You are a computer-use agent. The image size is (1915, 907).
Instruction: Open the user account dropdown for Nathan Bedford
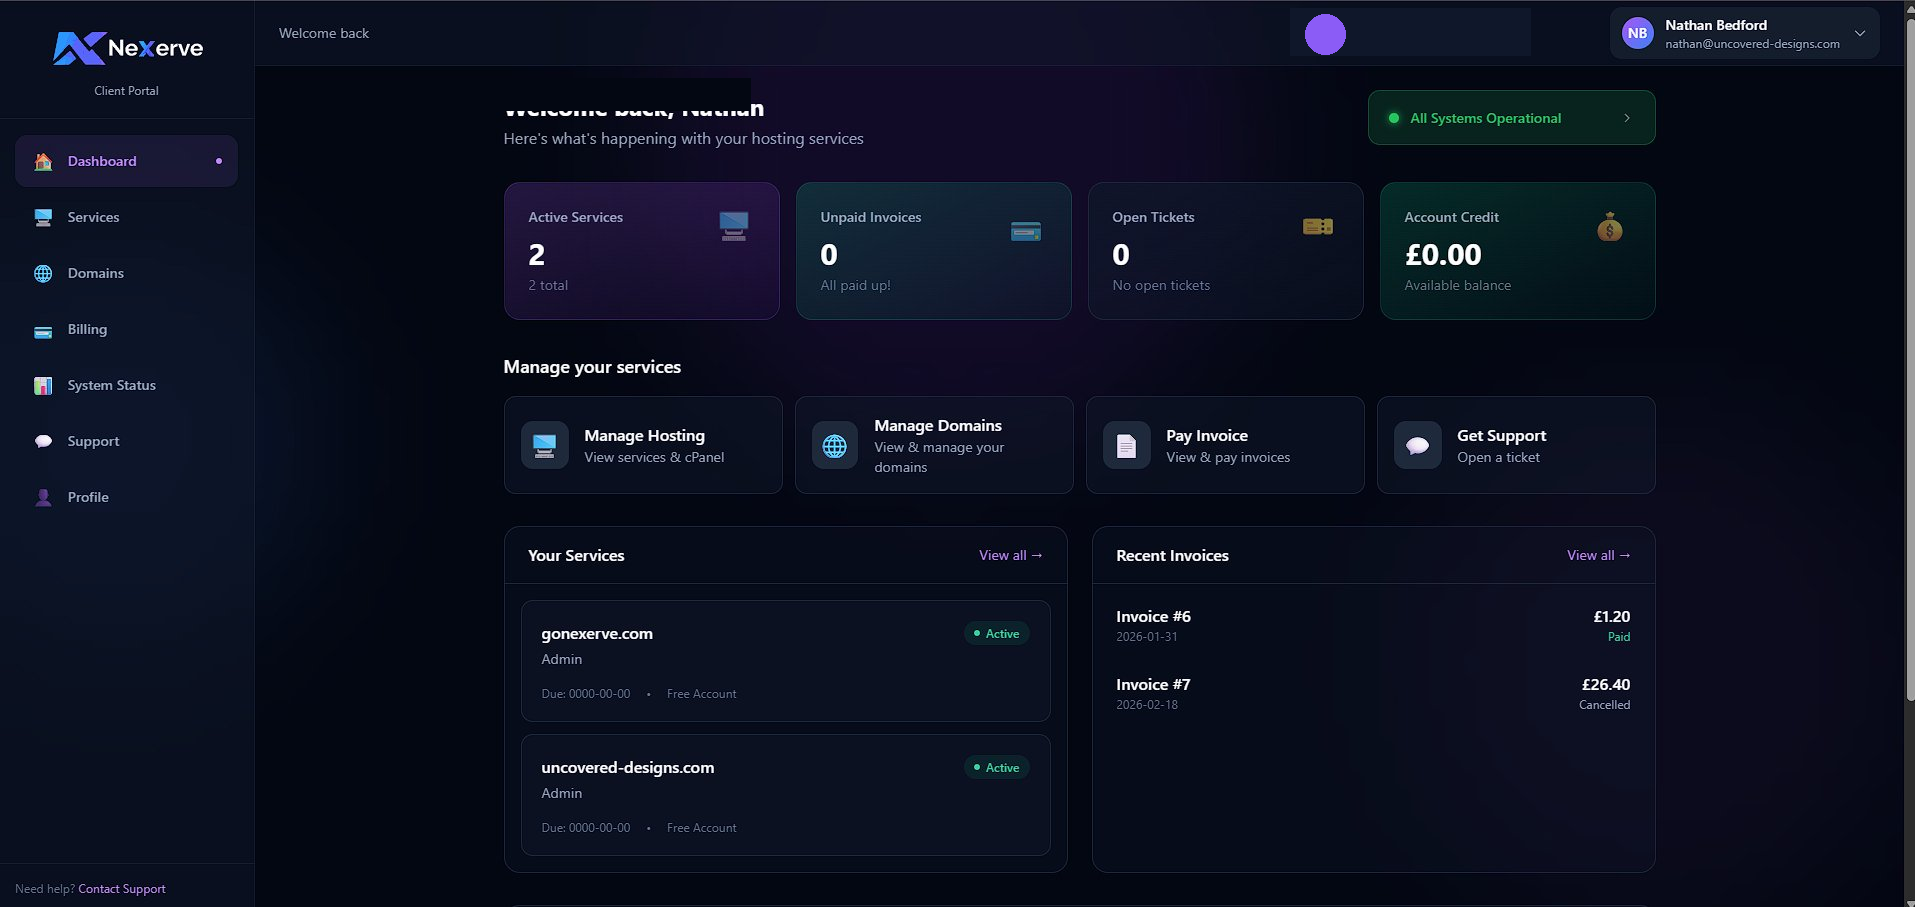[1743, 33]
